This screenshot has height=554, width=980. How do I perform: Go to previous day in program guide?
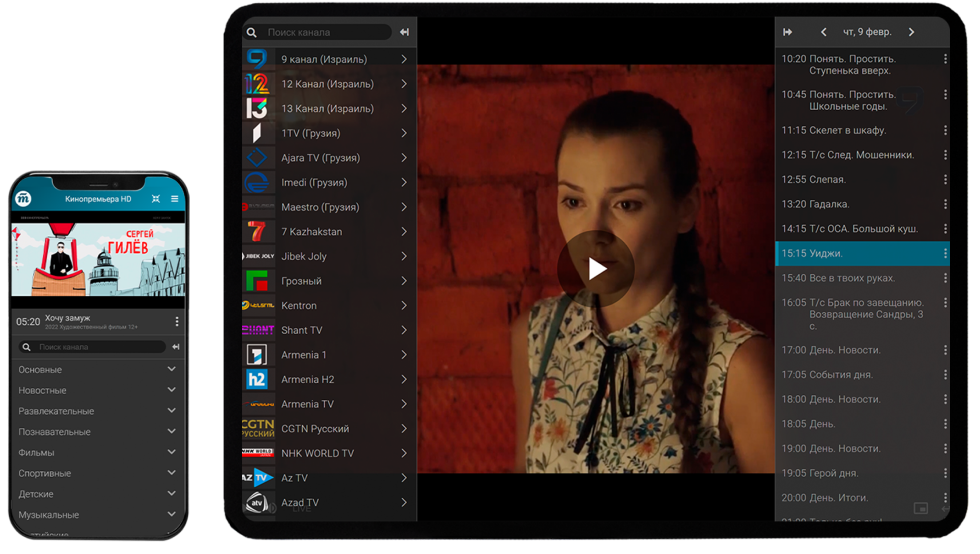[823, 32]
